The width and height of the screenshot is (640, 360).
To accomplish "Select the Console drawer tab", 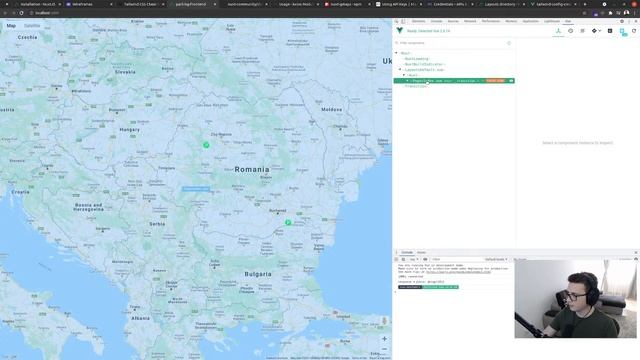I will coord(407,253).
